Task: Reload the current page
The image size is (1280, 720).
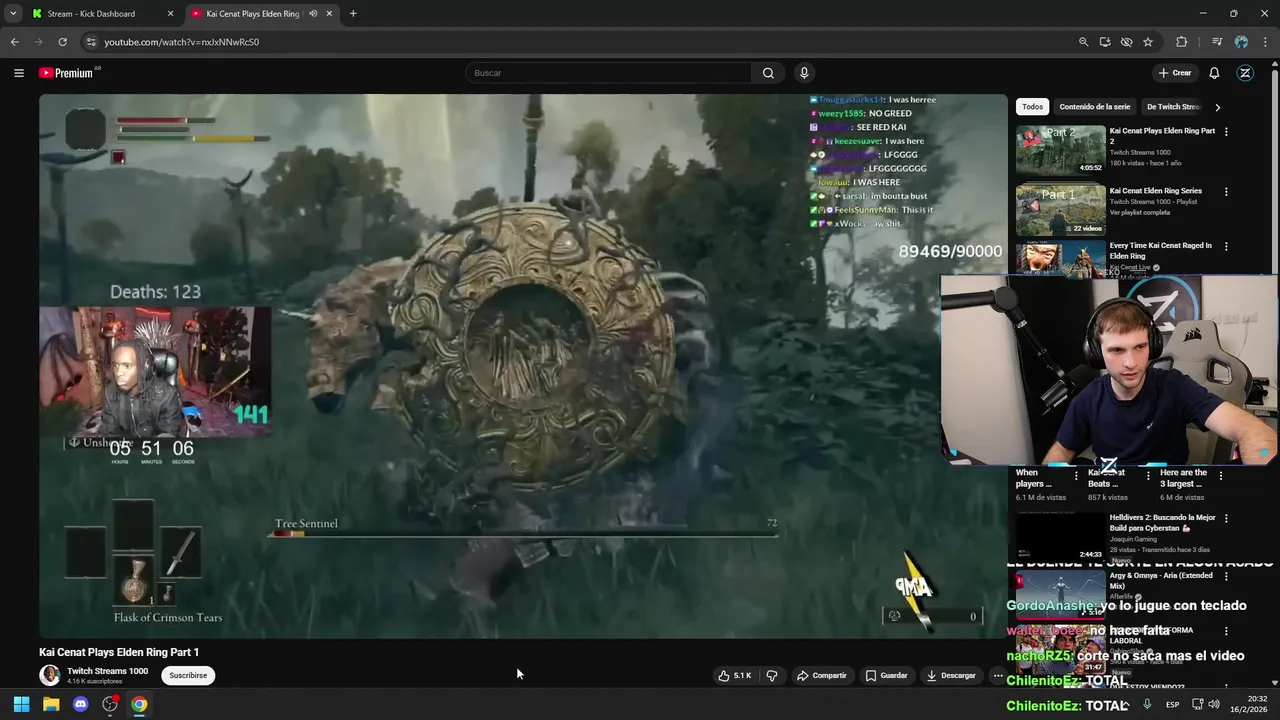Action: point(62,42)
